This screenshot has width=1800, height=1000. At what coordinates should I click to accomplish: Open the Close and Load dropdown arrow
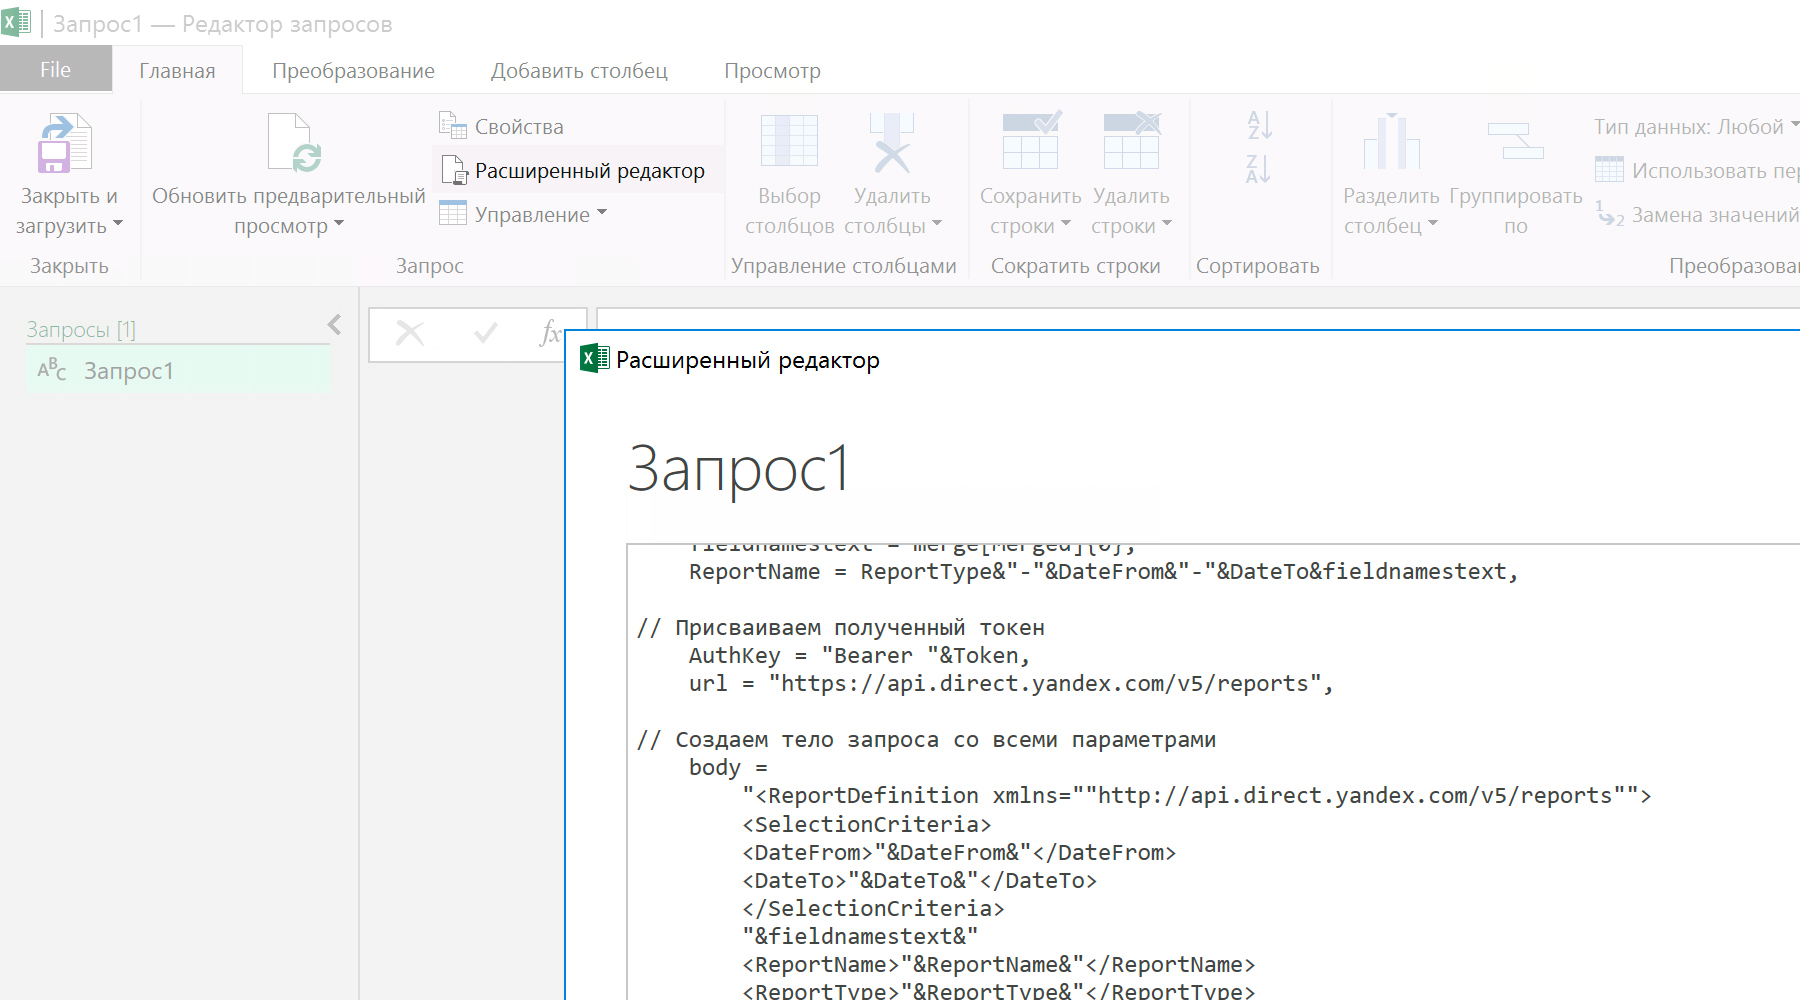click(118, 224)
